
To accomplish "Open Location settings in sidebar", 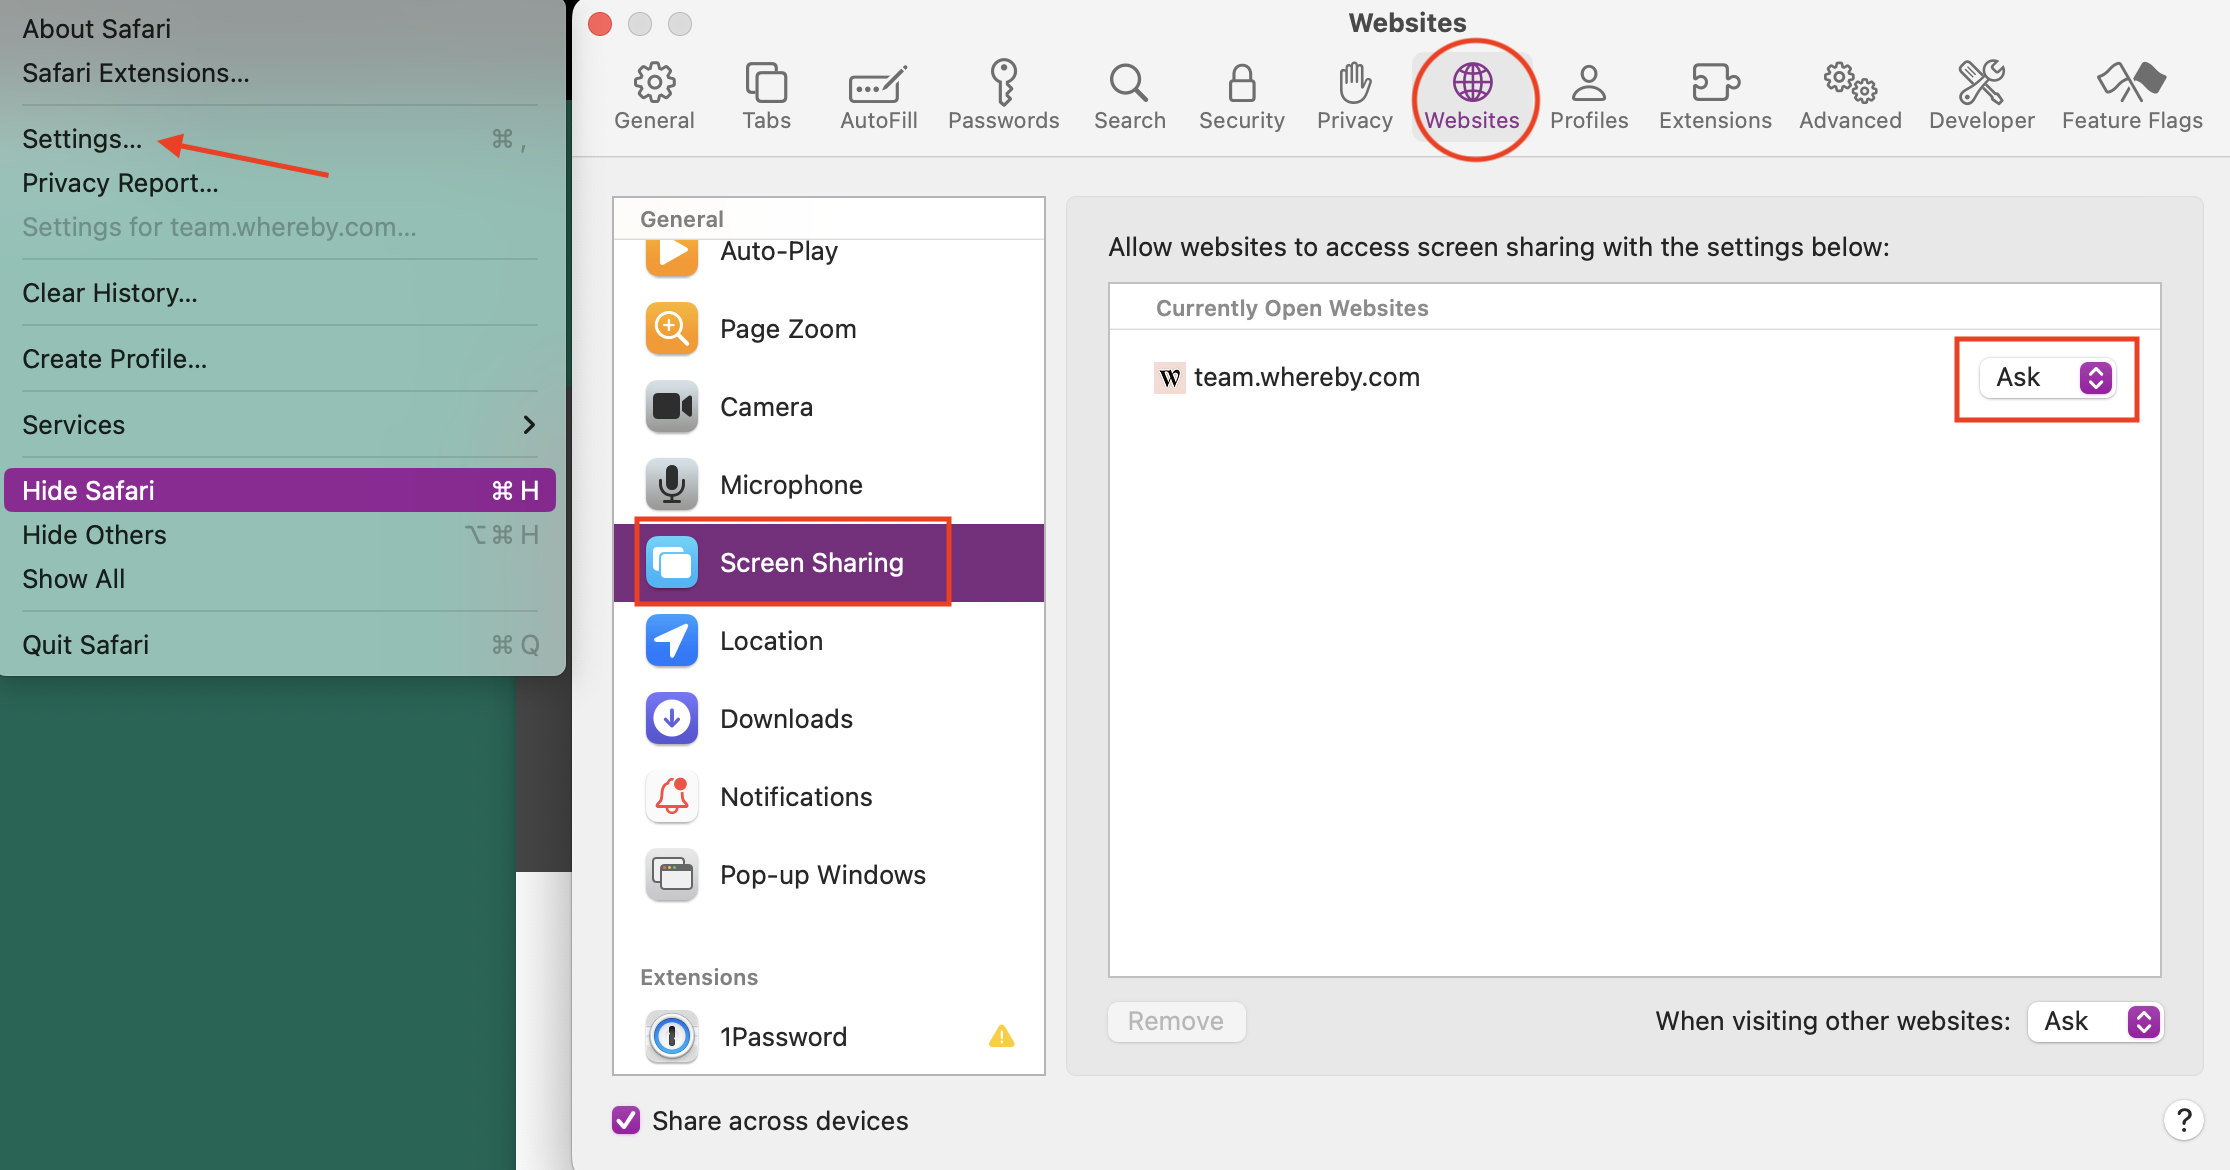I will 770,641.
